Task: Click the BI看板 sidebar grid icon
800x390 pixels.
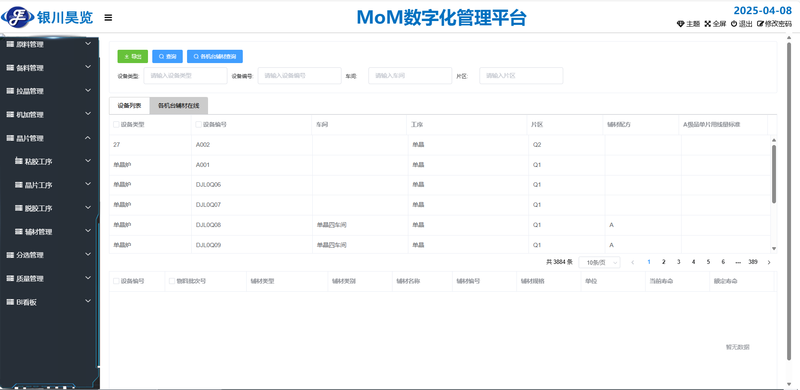Action: coord(10,302)
